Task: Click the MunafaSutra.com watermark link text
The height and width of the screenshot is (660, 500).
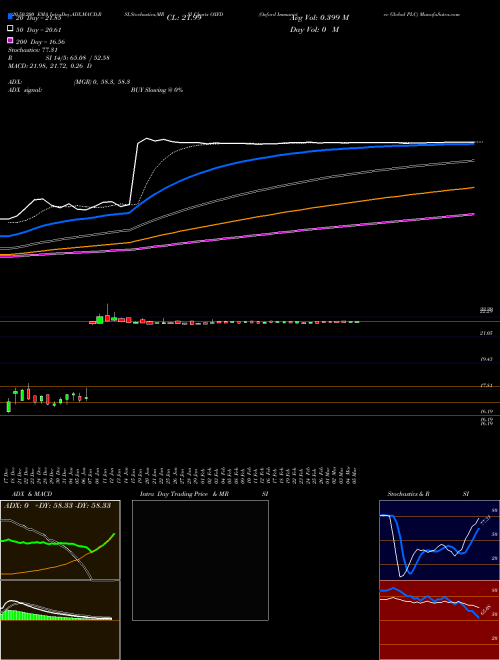Action: coord(439,14)
